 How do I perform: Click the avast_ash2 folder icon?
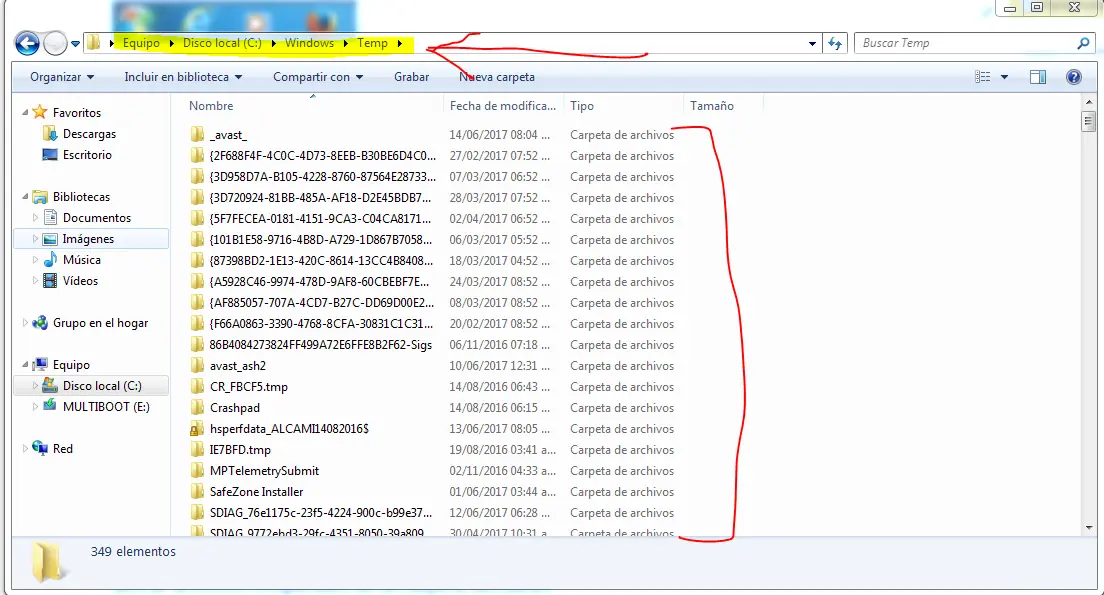(x=197, y=366)
